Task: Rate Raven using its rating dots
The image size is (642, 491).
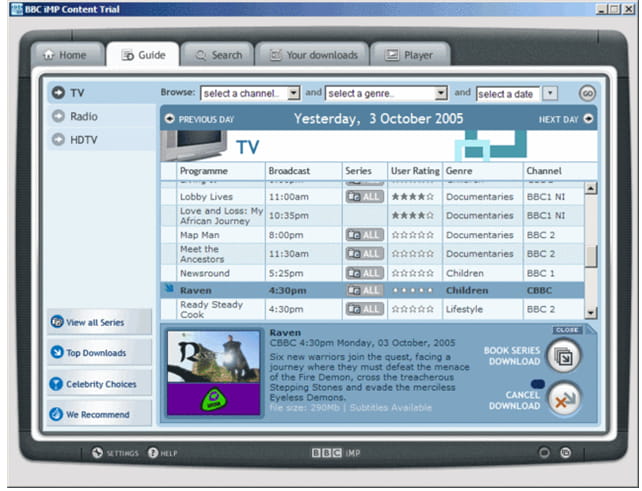Action: 412,291
